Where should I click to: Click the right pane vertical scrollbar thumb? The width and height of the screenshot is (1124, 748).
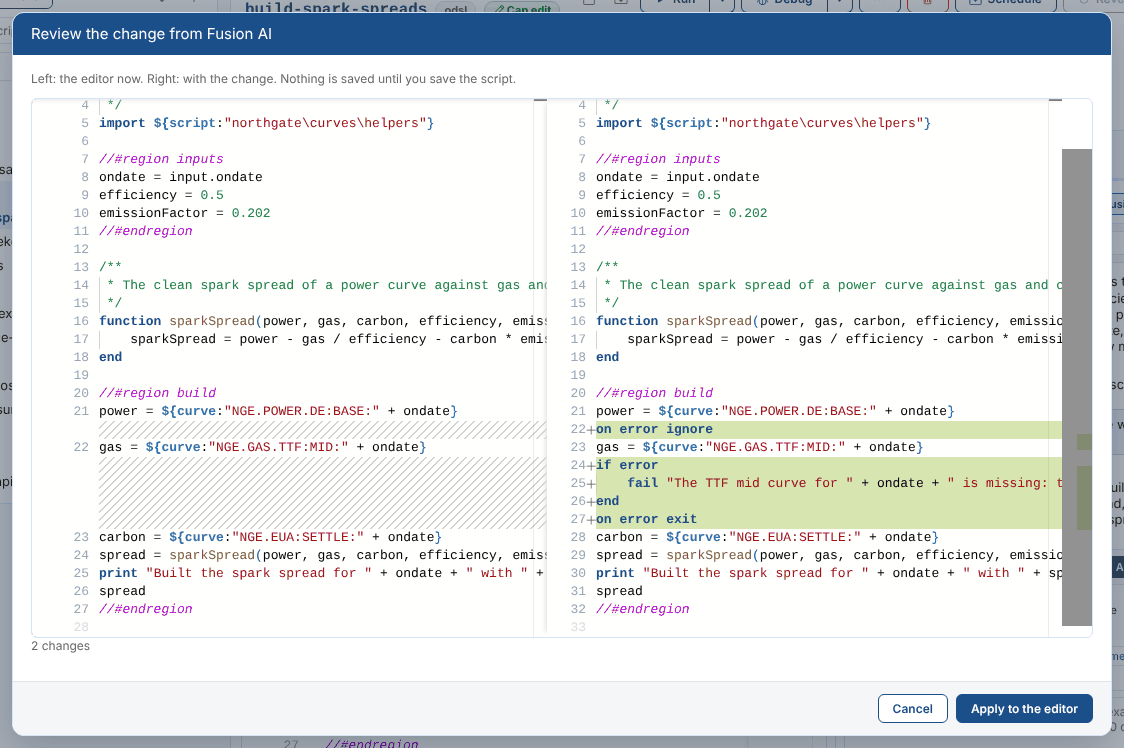tap(1077, 387)
